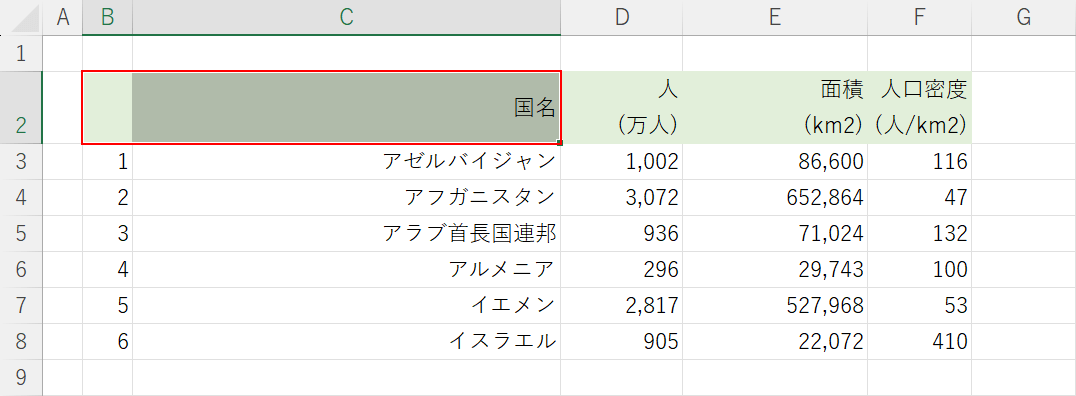Click the 面積 (km2) header cell
1076x396 pixels.
point(775,108)
